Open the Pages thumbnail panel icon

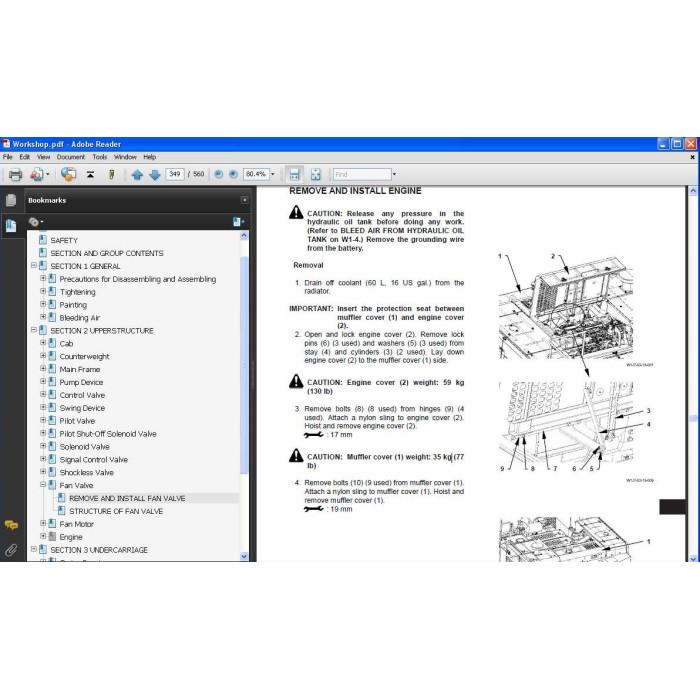[11, 200]
